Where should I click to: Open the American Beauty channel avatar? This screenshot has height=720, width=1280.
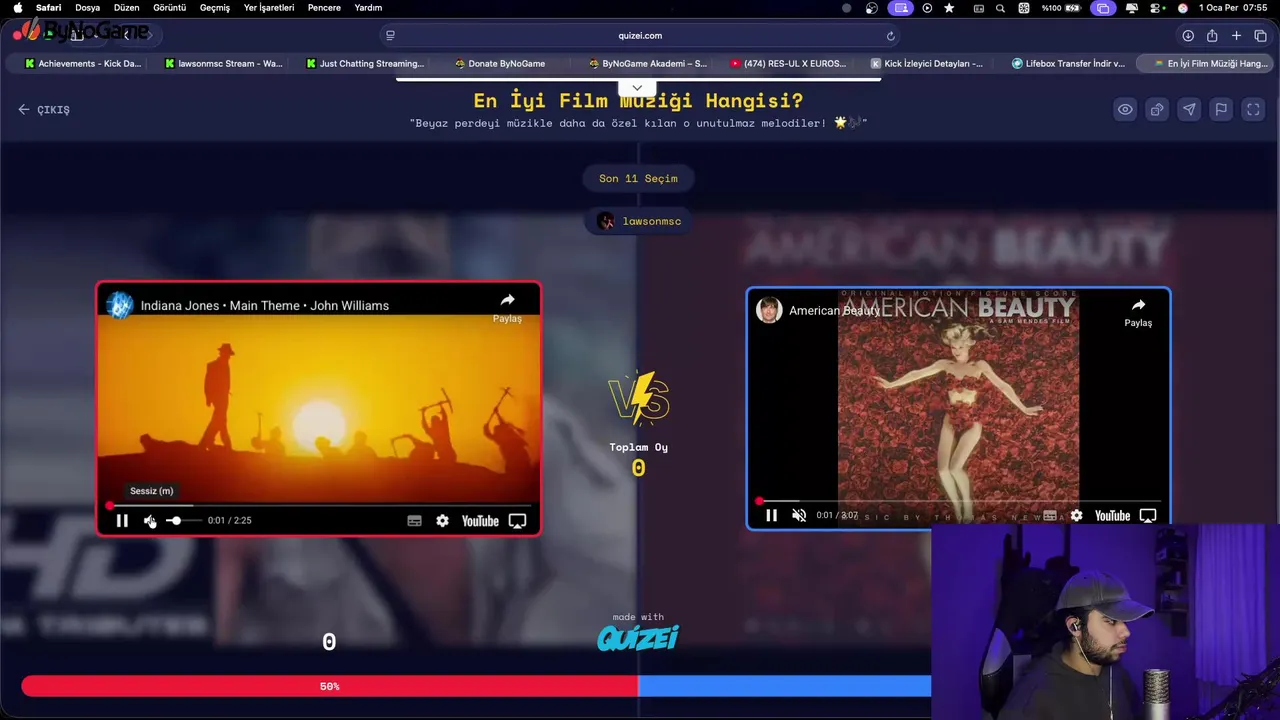point(769,310)
